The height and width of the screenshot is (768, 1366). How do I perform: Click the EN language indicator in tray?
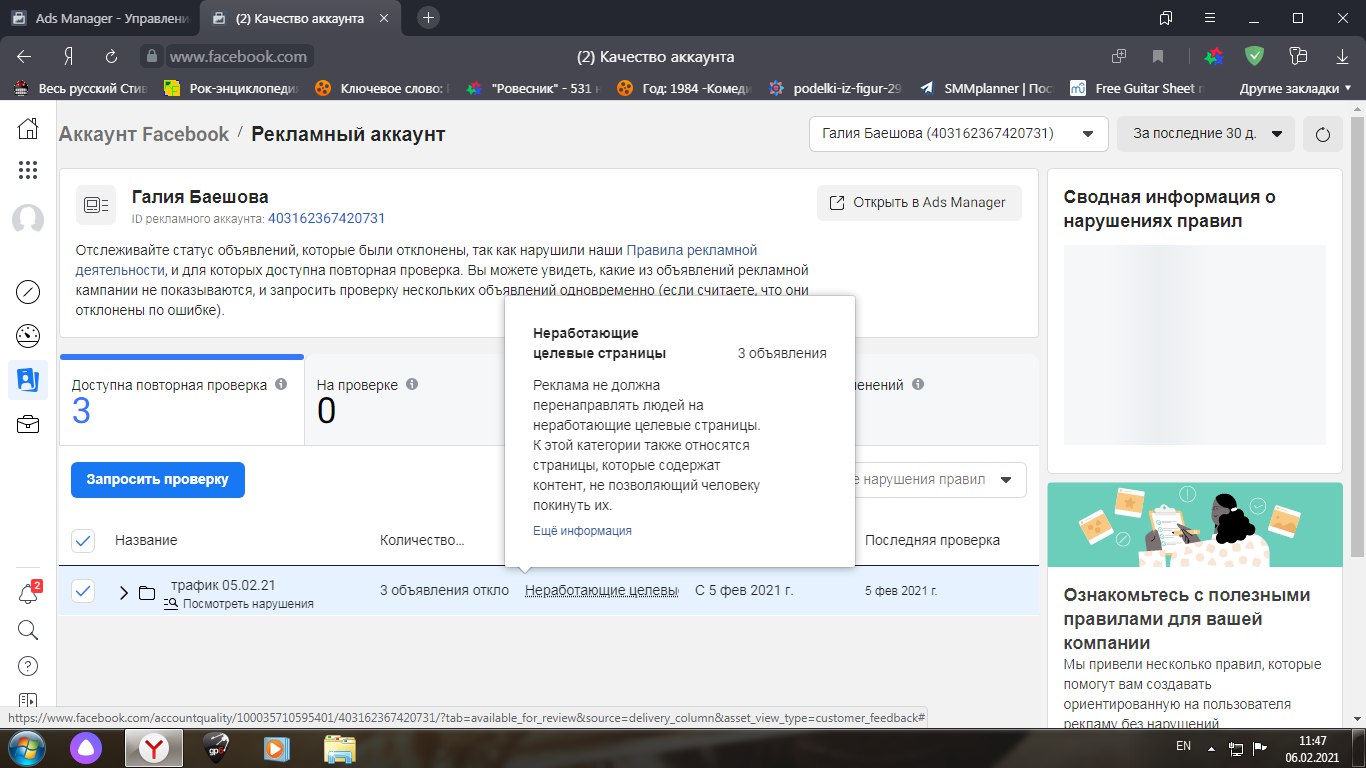coord(1183,747)
